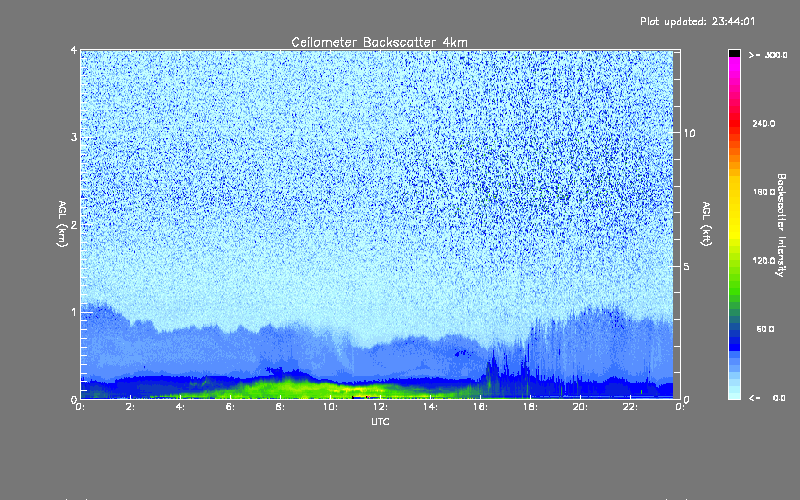
Task: Select the '22:' UTC tick label
Action: tap(631, 407)
